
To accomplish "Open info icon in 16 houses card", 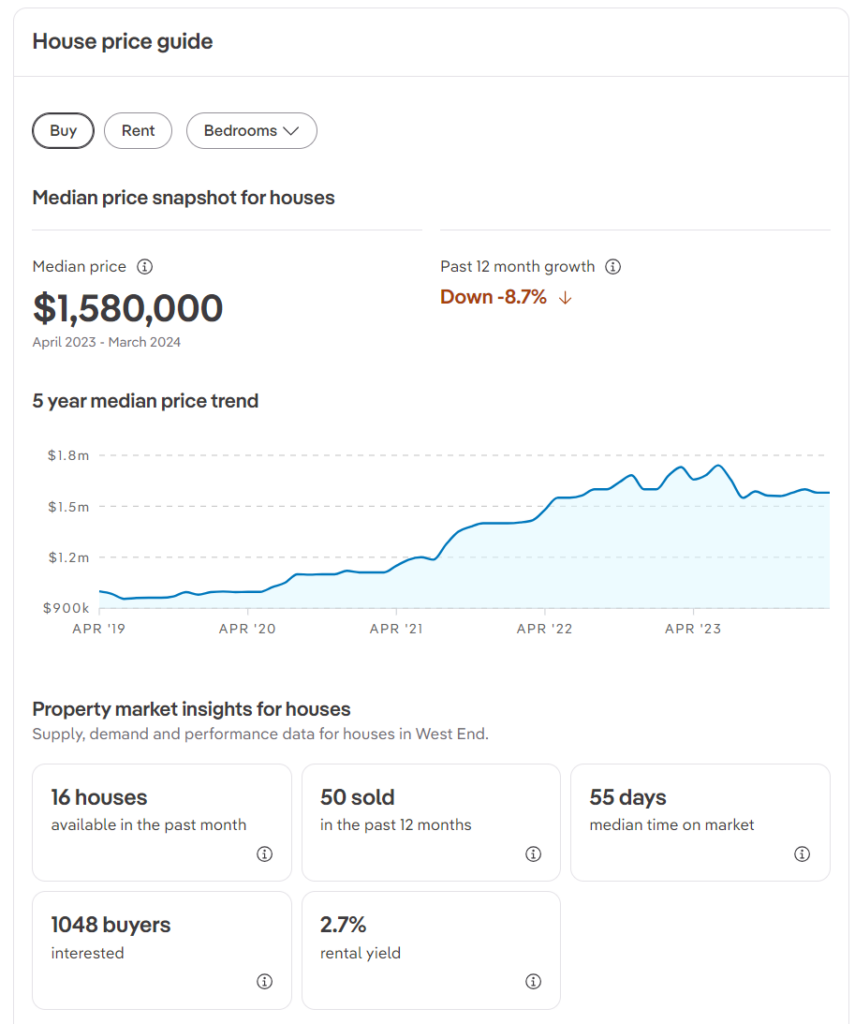I will pyautogui.click(x=264, y=854).
